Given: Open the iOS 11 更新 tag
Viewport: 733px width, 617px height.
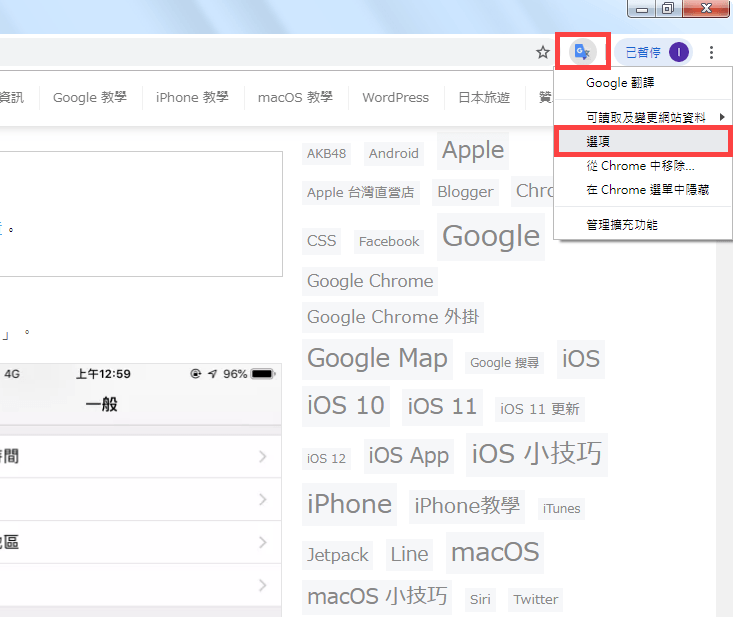Looking at the screenshot, I should (540, 409).
